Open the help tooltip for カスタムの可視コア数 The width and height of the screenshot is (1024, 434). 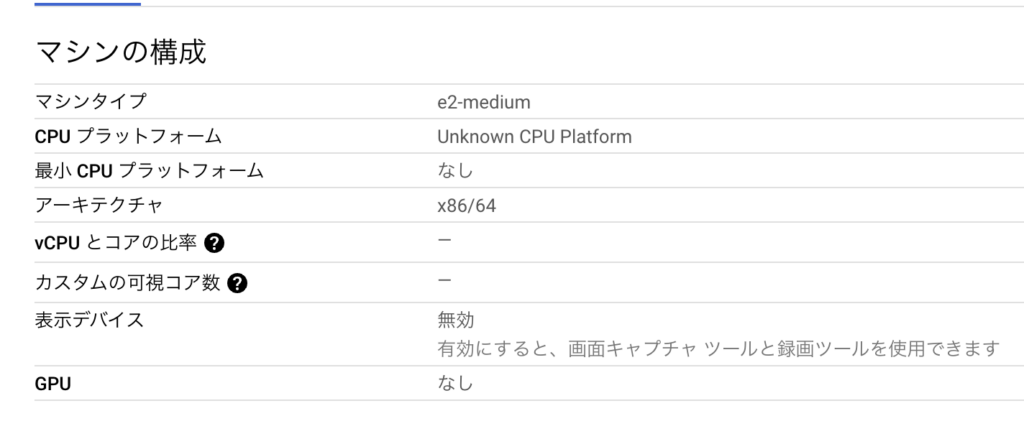pyautogui.click(x=238, y=283)
